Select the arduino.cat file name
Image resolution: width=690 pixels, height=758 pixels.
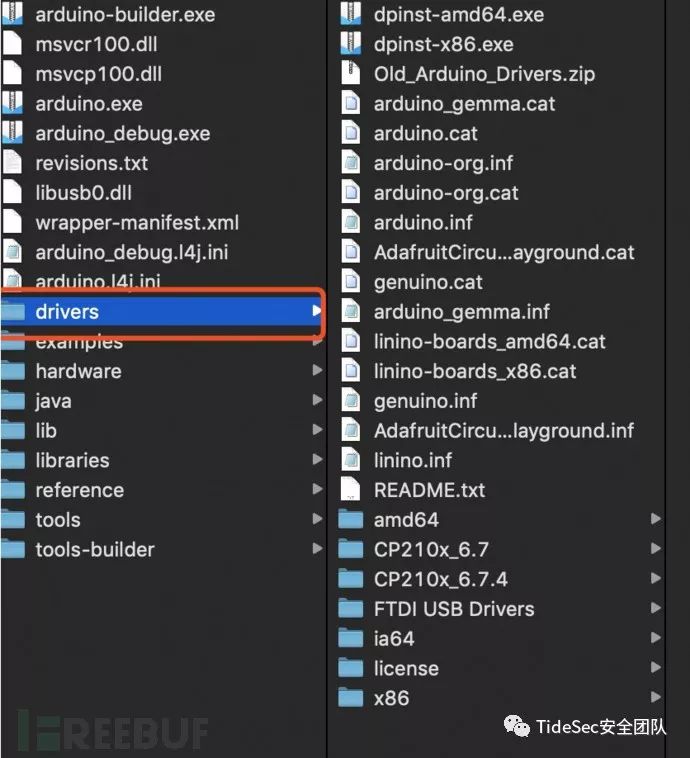tap(426, 133)
